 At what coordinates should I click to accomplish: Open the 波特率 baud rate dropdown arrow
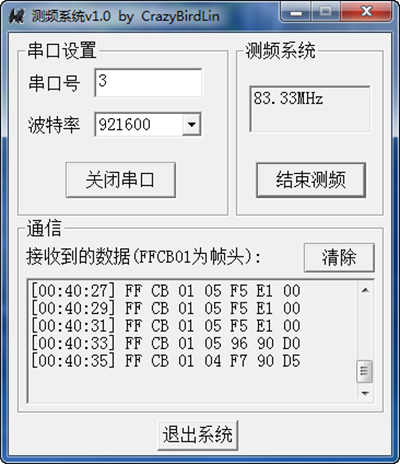click(192, 124)
